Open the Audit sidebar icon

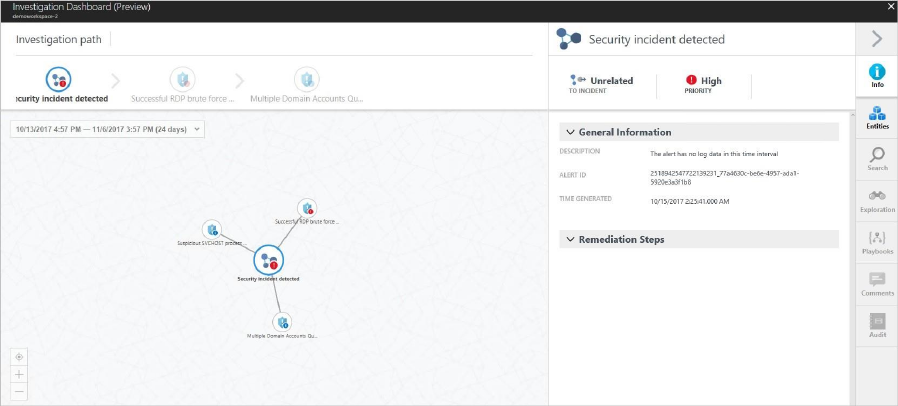(x=877, y=322)
